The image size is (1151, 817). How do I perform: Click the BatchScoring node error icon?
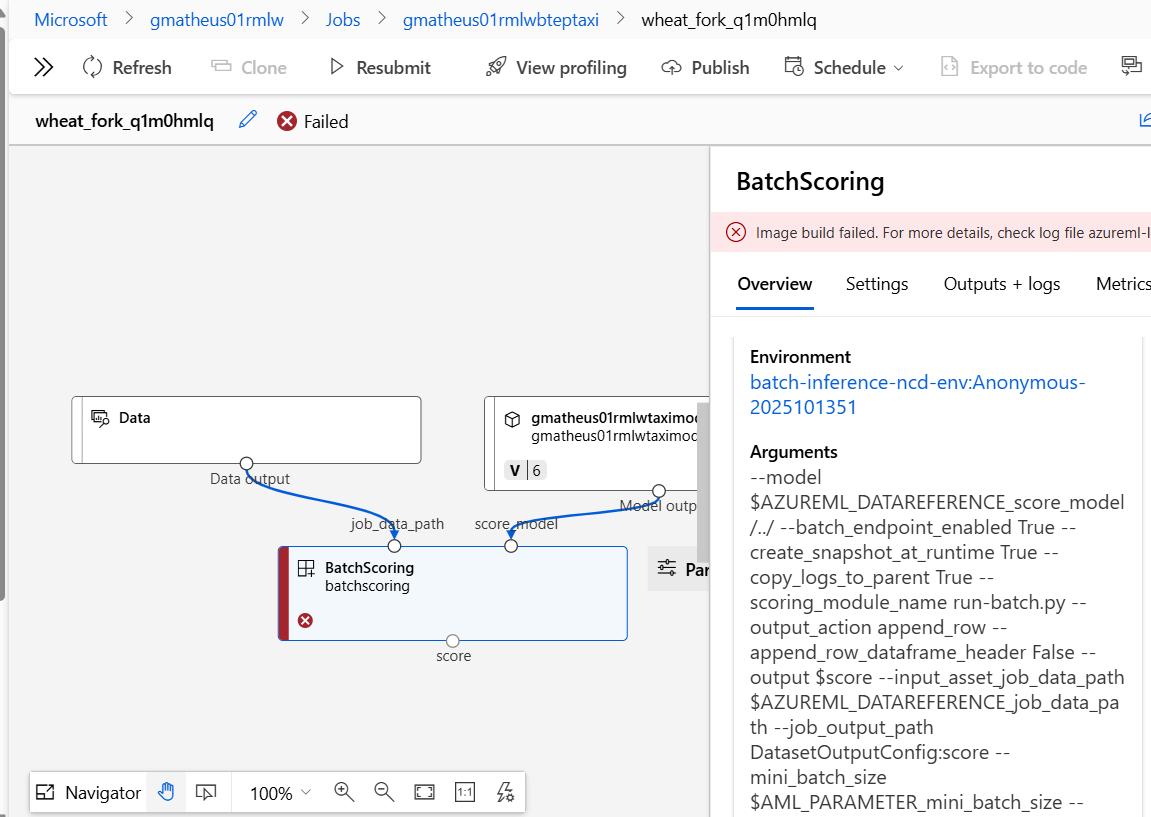pos(305,621)
